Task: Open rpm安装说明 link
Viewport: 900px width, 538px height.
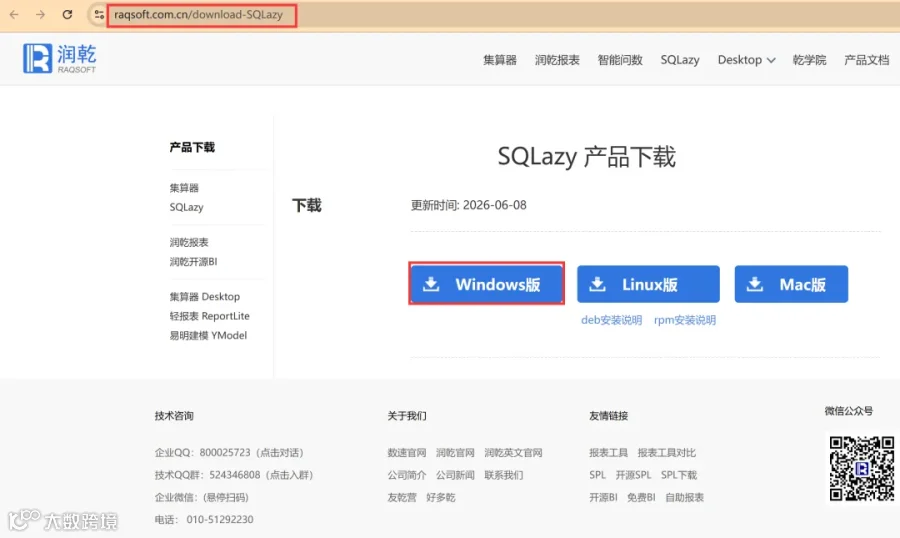Action: coord(685,320)
